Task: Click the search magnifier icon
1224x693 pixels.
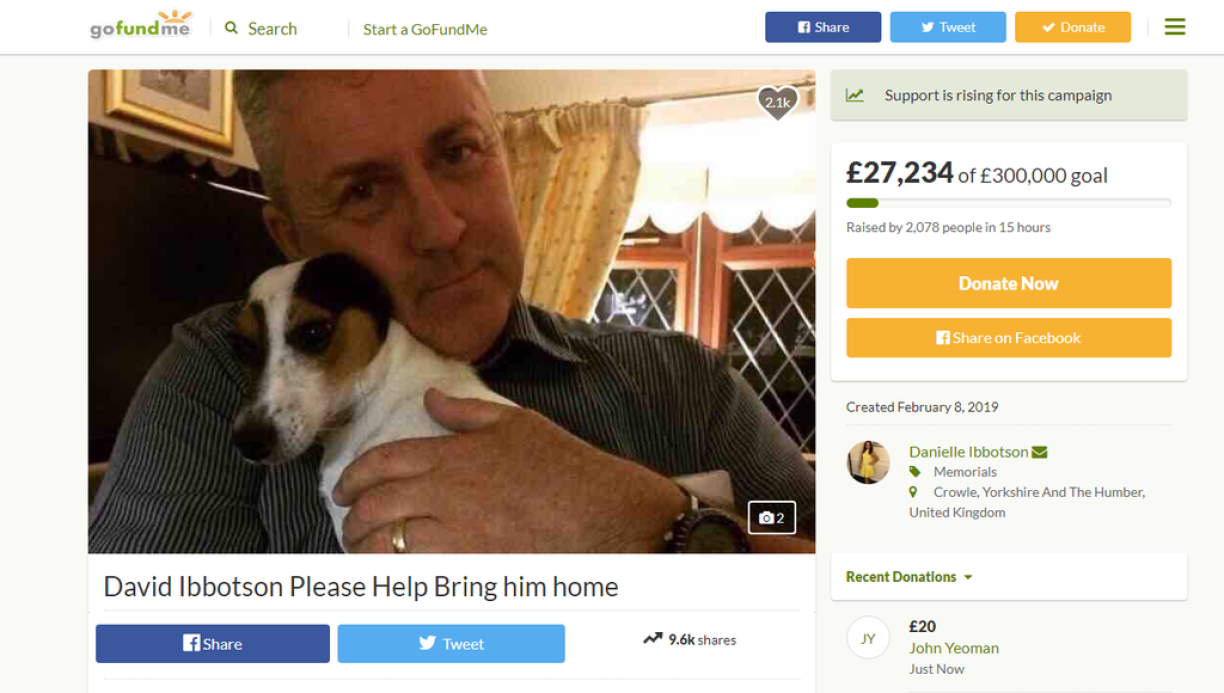Action: [232, 28]
